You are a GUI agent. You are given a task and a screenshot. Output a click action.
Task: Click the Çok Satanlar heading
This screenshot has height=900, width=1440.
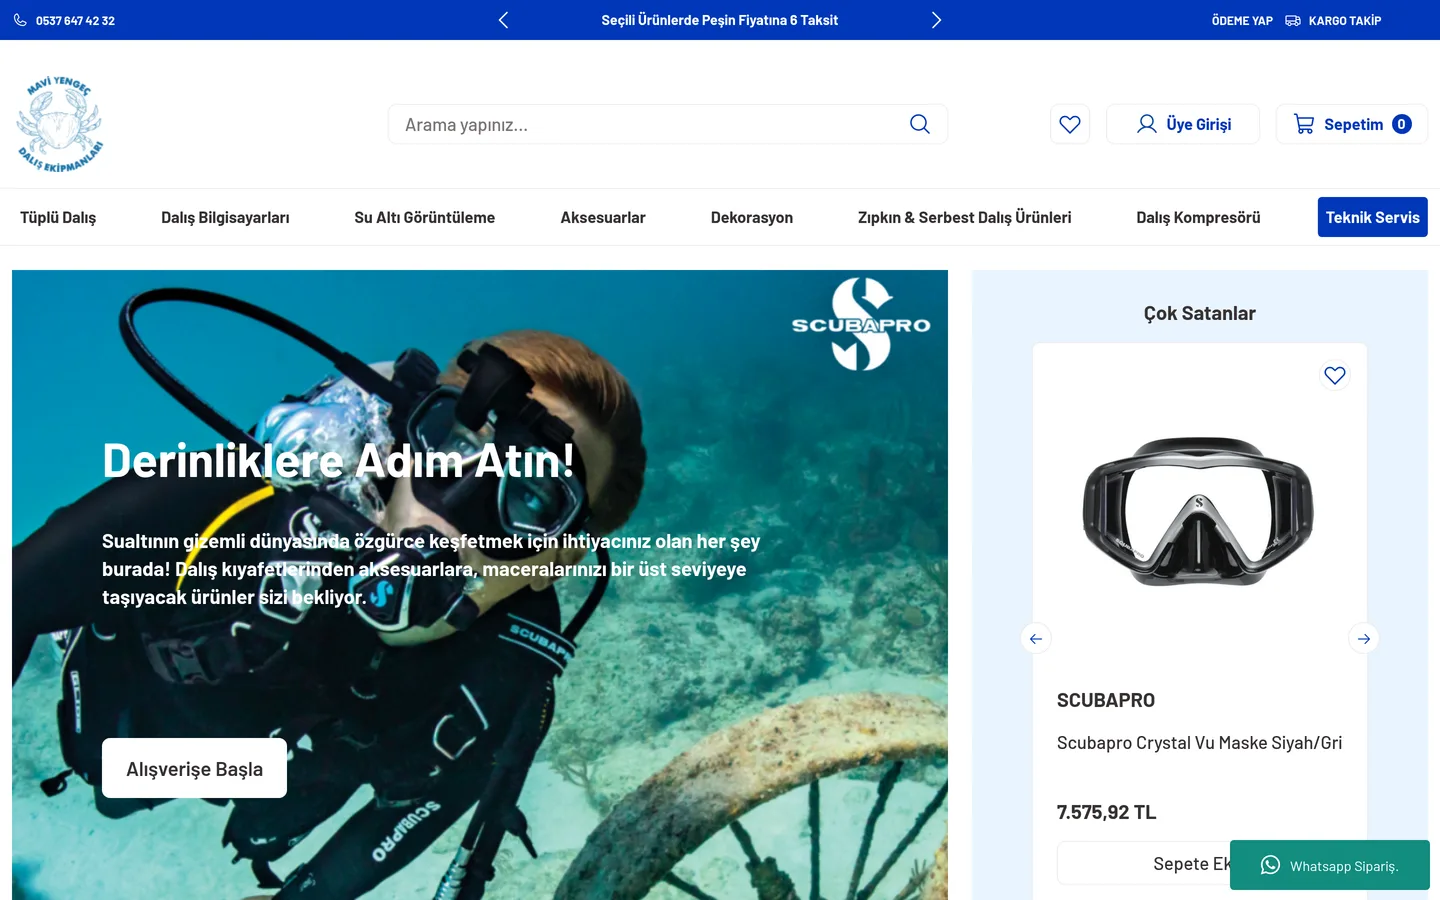[x=1200, y=313]
